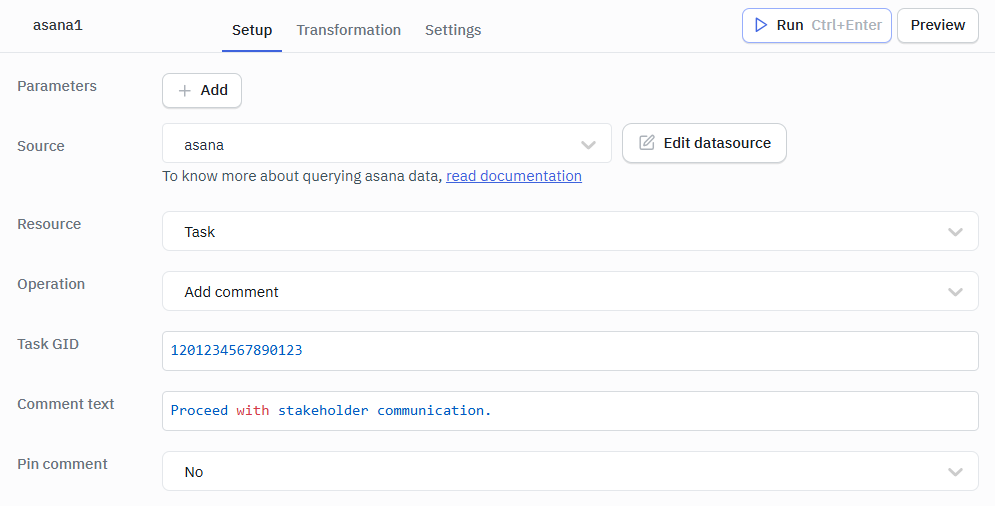
Task: Switch to the Setup tab
Action: tap(252, 30)
